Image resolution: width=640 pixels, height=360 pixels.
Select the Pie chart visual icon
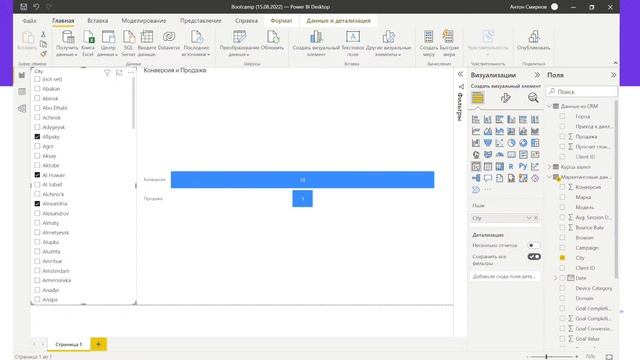511,143
